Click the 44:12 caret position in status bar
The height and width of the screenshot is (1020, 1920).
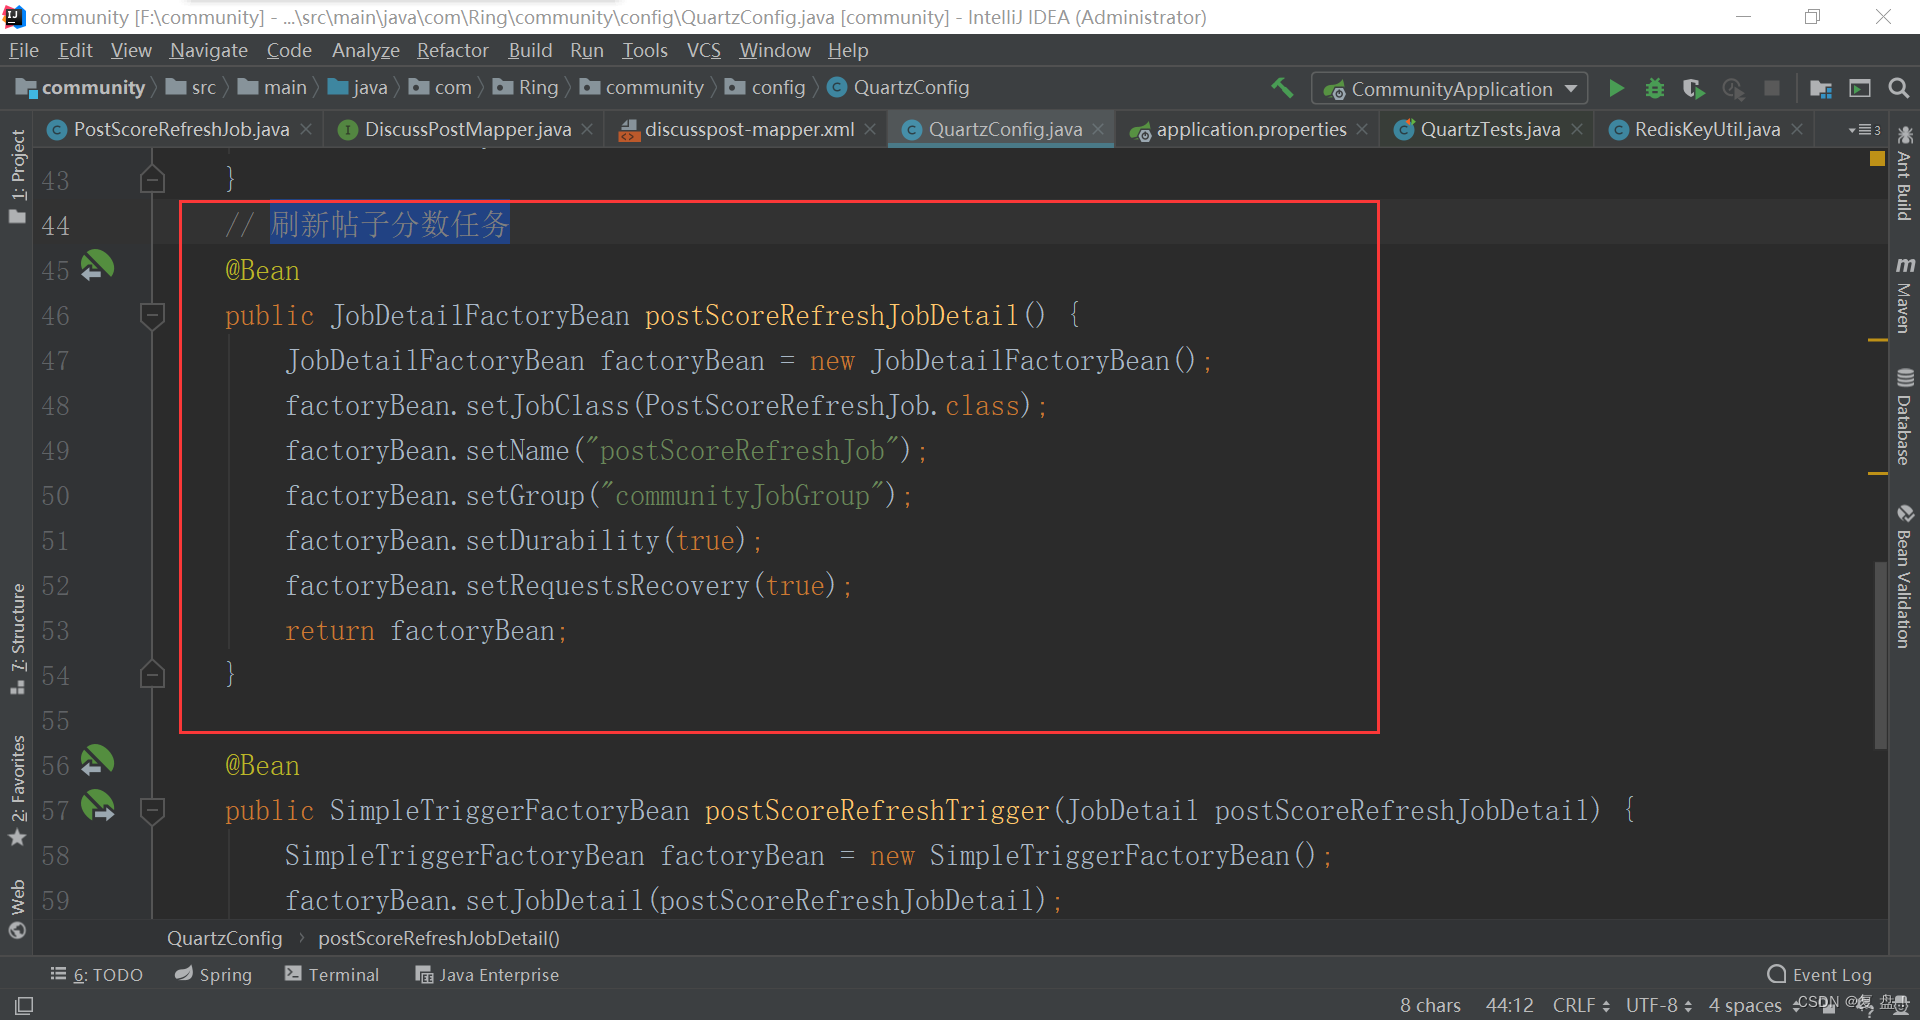coord(1509,1005)
